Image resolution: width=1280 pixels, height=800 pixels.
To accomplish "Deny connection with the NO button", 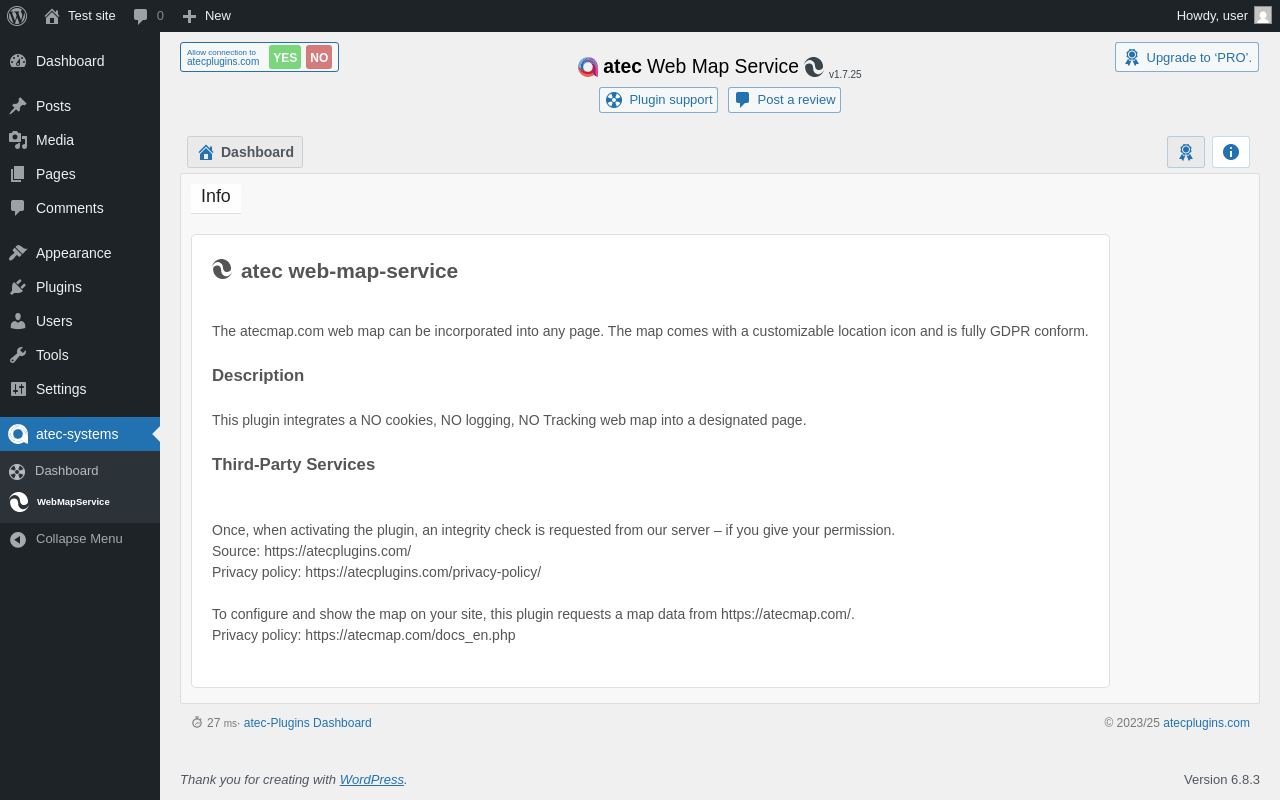I will [319, 57].
